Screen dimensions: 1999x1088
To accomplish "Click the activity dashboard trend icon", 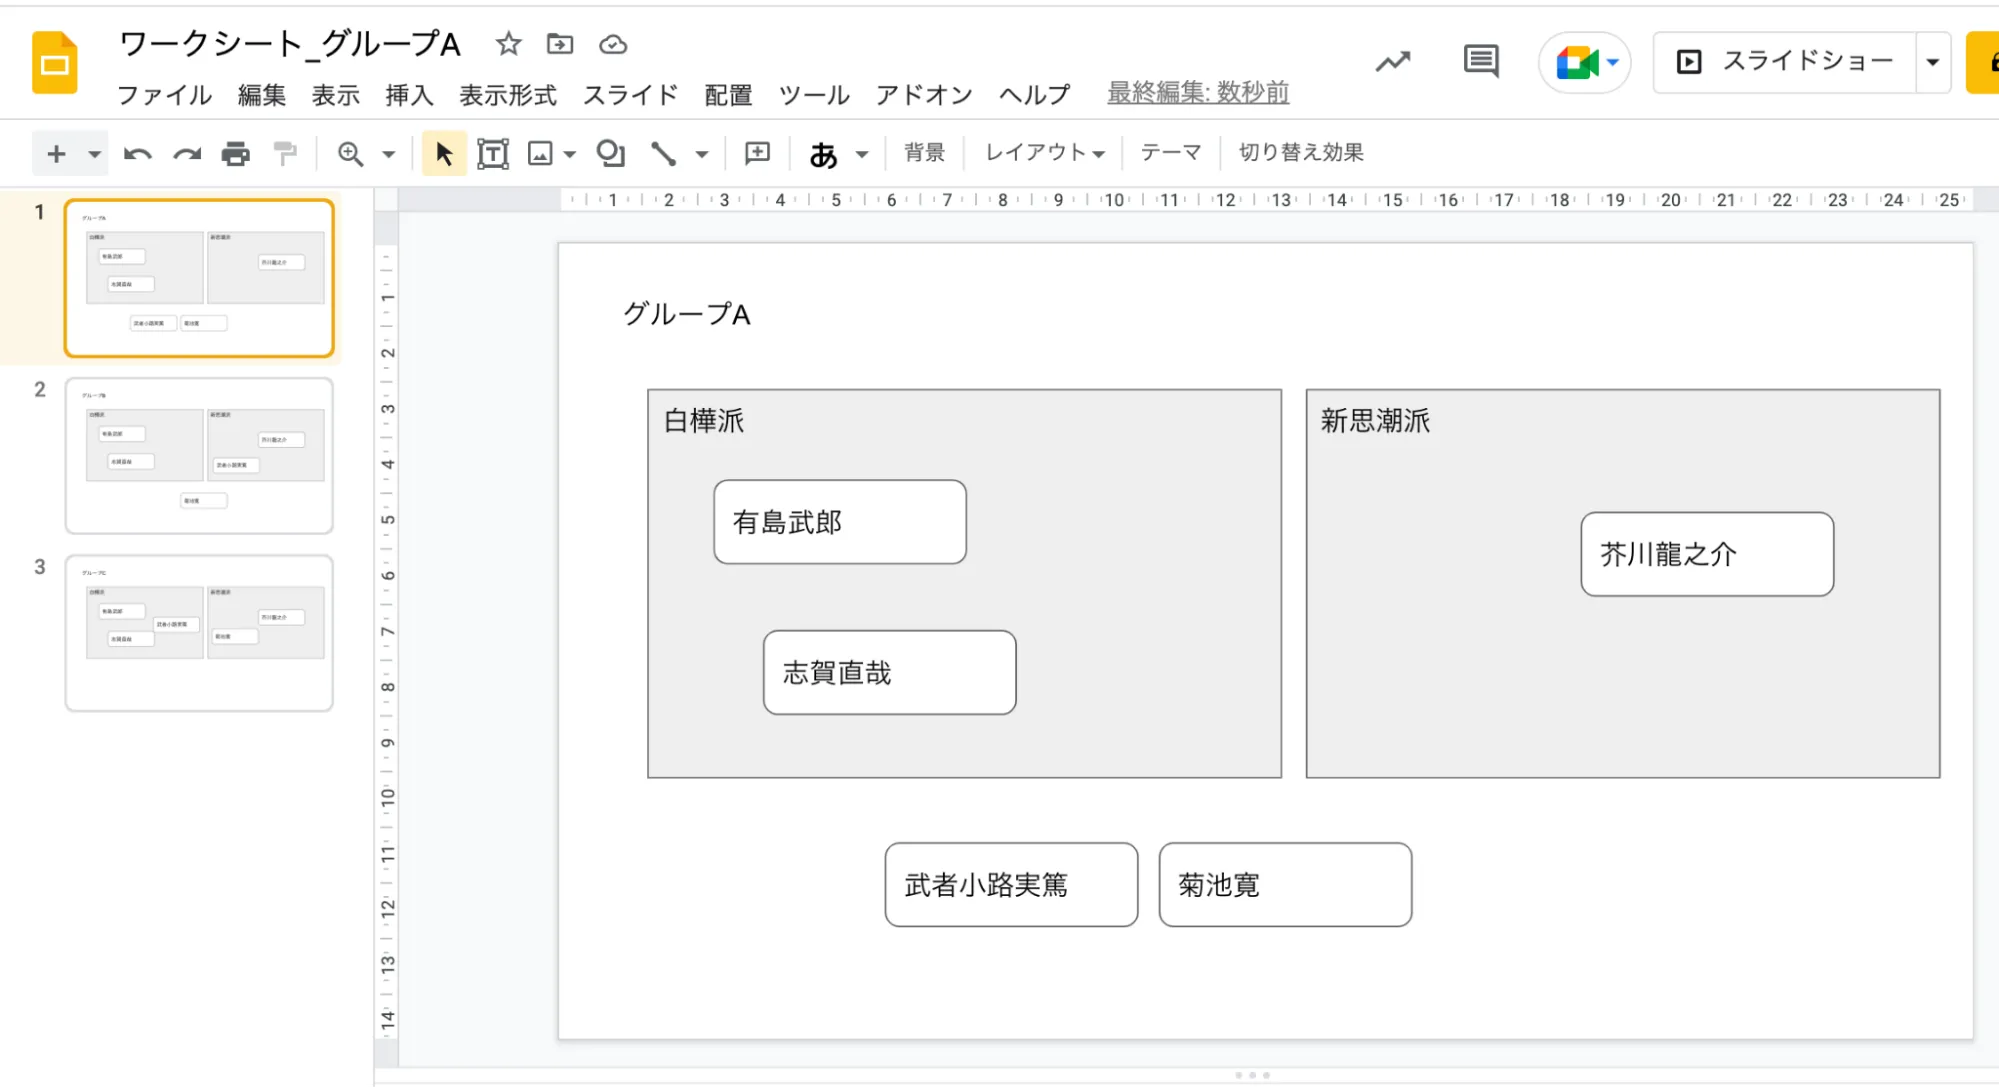I will [1392, 62].
